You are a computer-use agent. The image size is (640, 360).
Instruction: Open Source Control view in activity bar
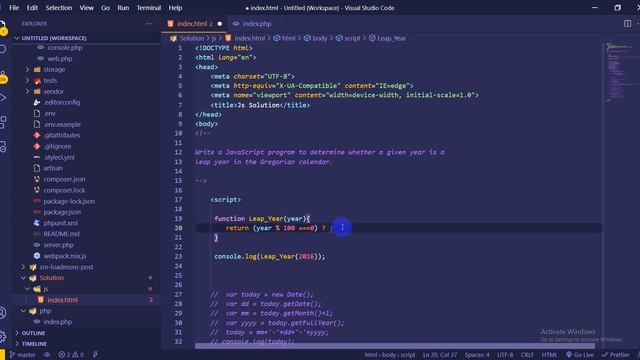(x=3, y=76)
